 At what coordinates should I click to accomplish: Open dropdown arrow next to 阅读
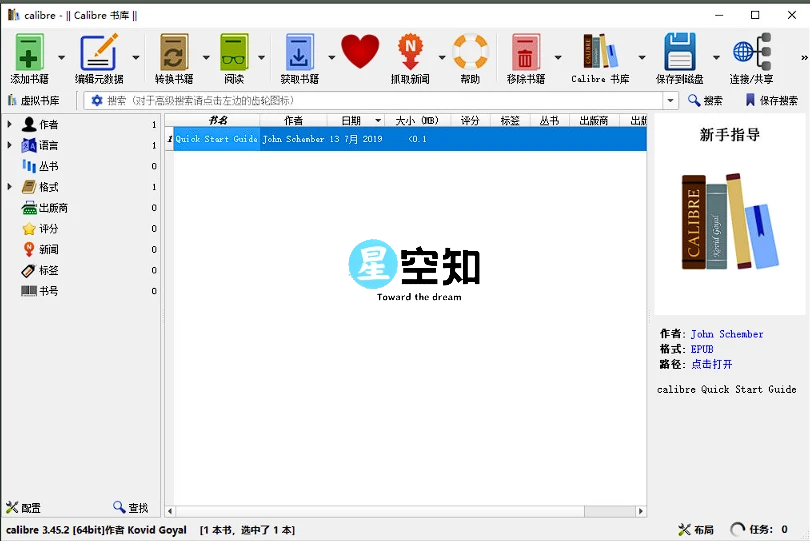click(x=261, y=57)
